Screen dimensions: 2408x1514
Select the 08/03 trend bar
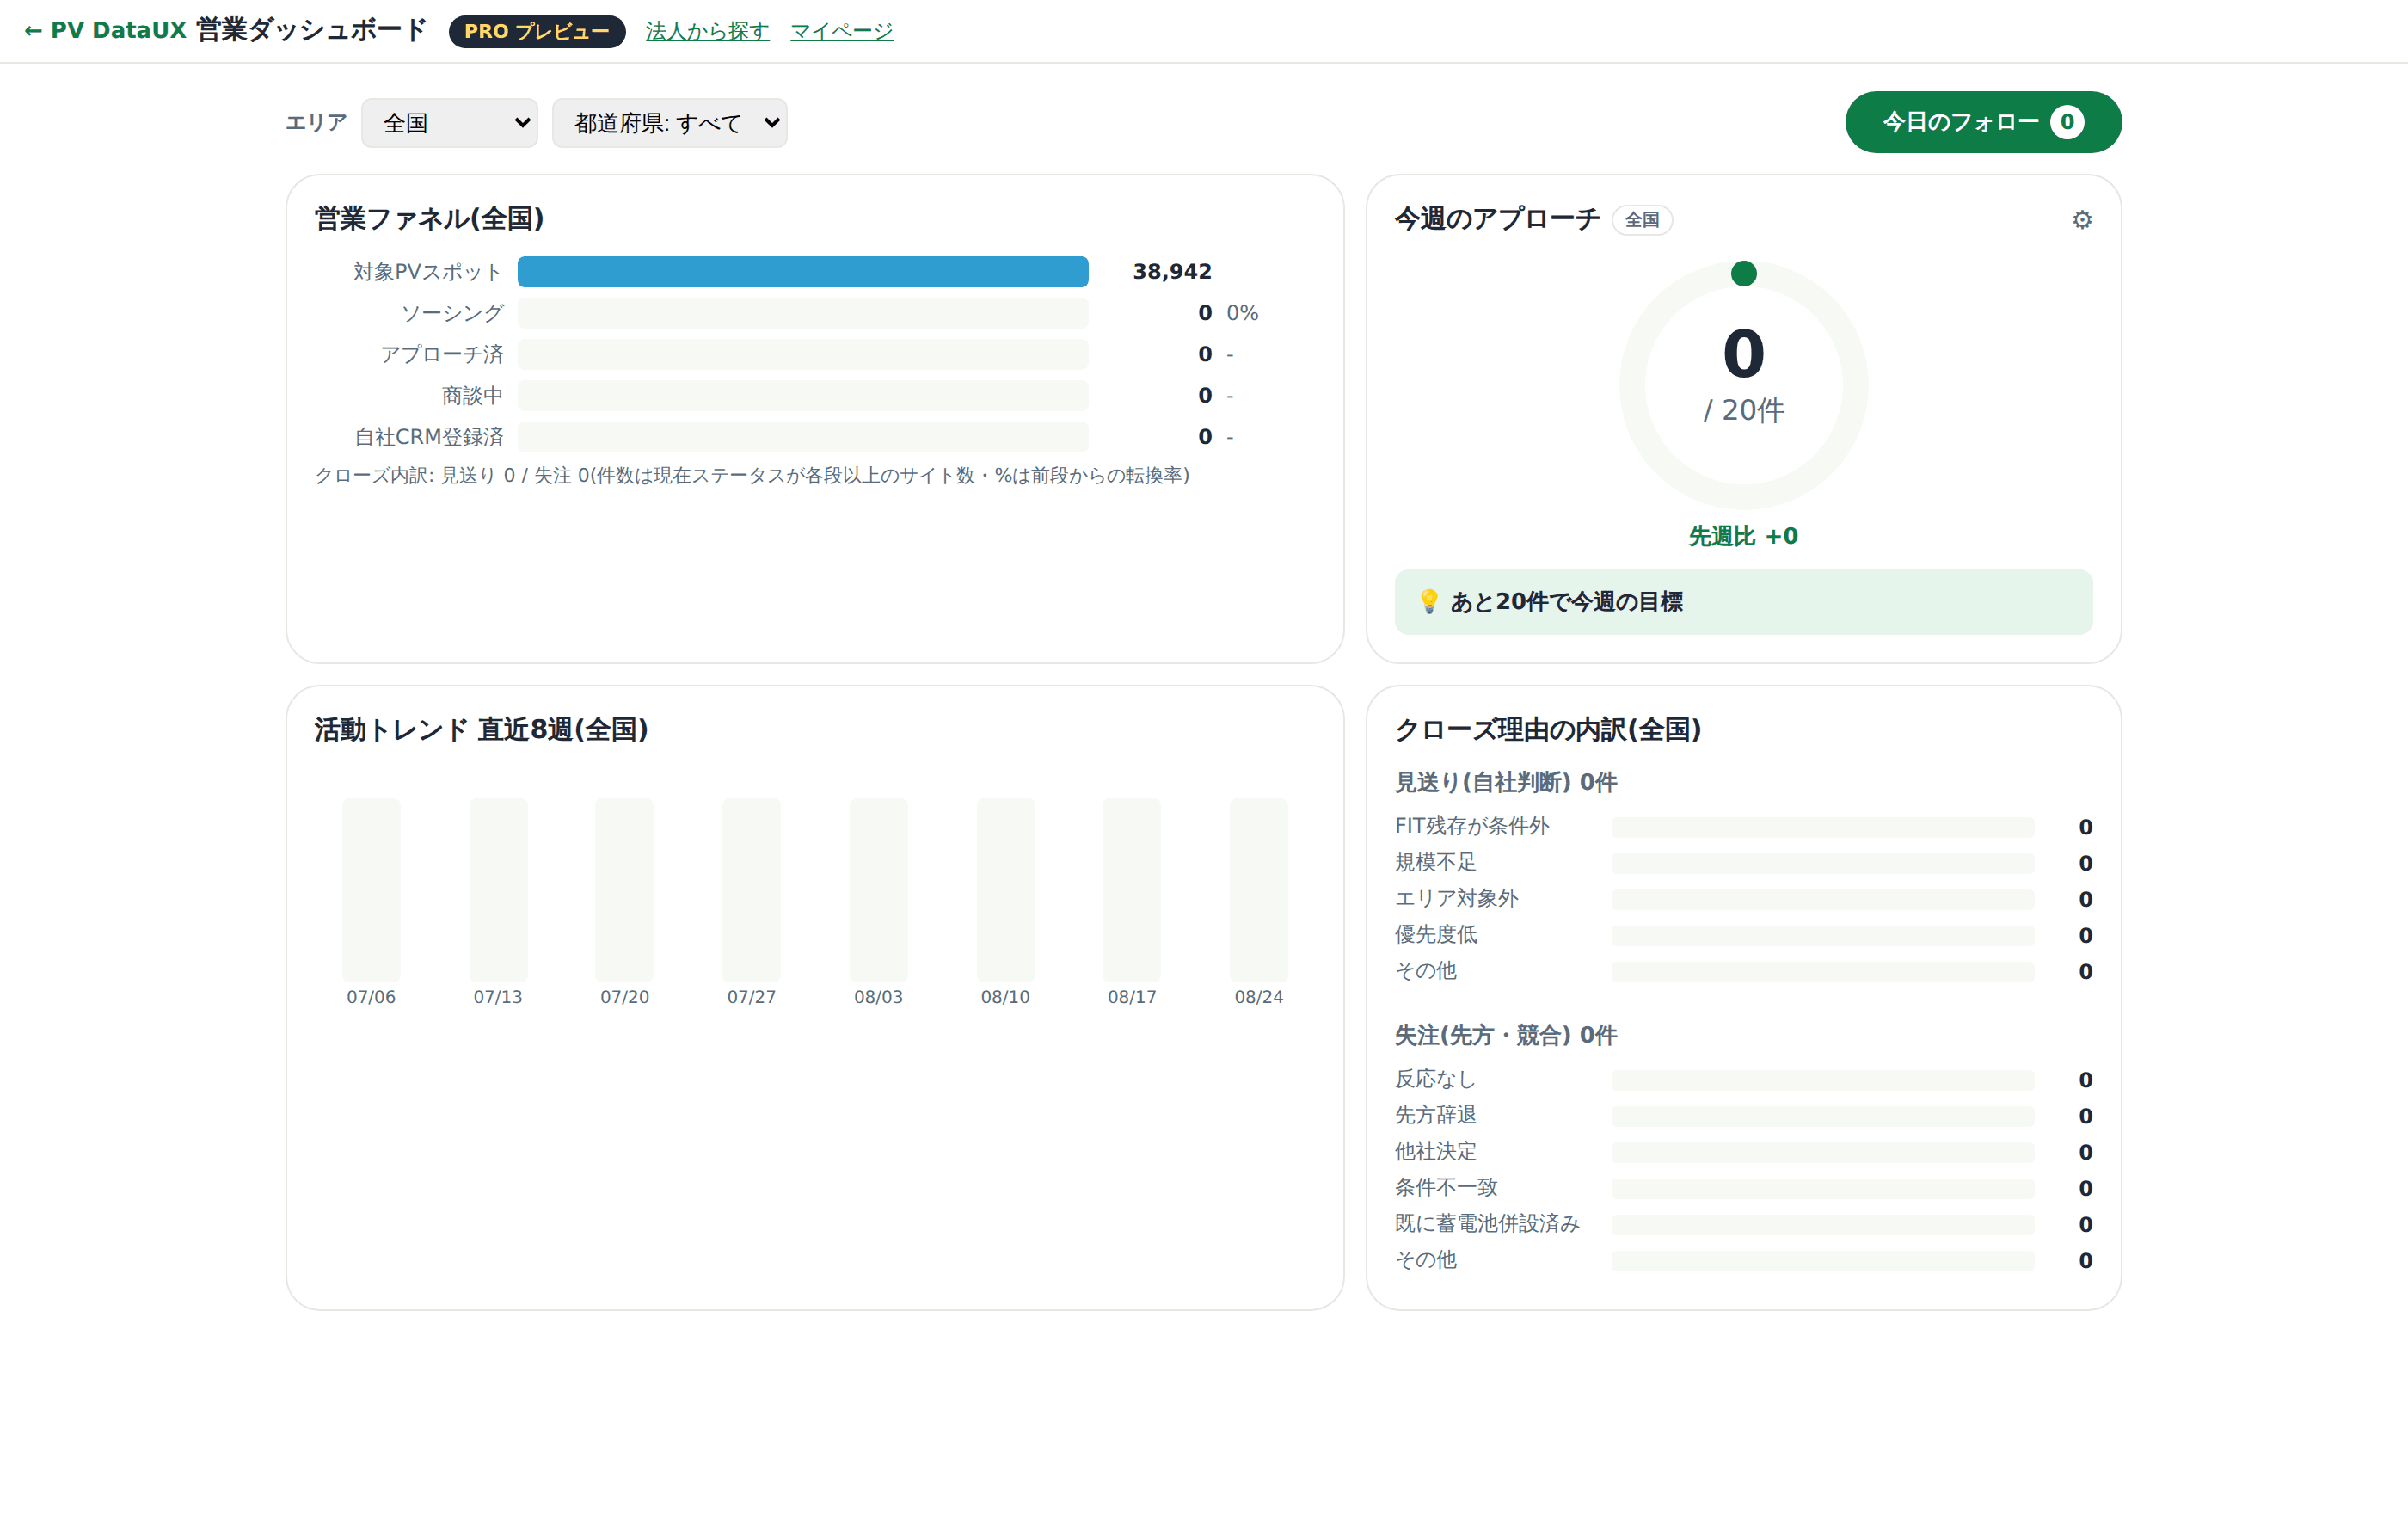[x=878, y=889]
